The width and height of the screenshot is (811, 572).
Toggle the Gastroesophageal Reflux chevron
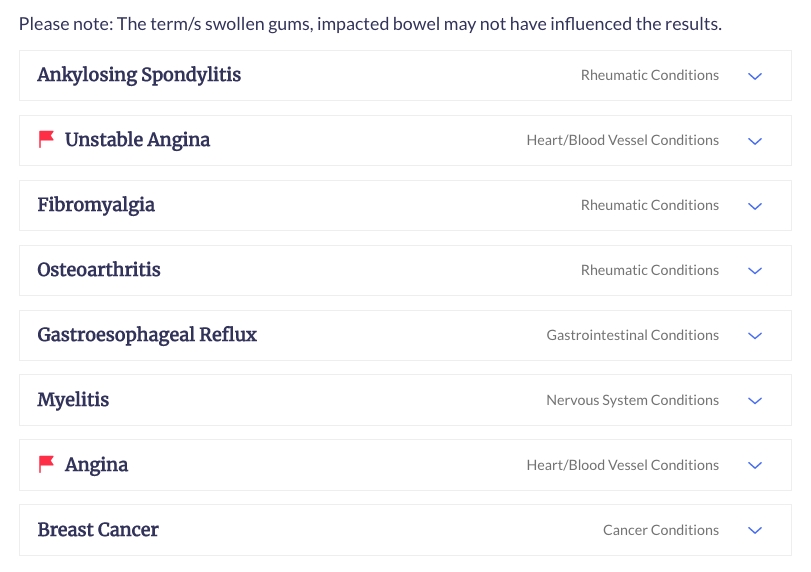[x=755, y=336]
